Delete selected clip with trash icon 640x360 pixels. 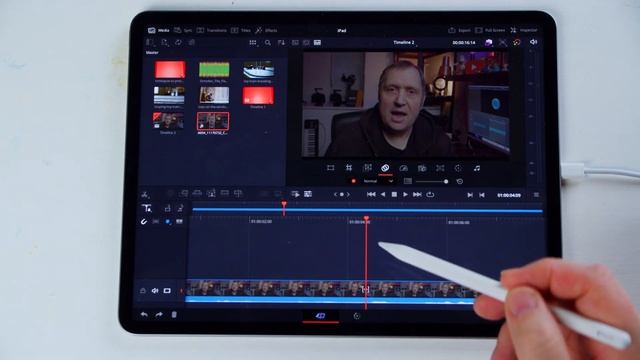click(x=174, y=315)
